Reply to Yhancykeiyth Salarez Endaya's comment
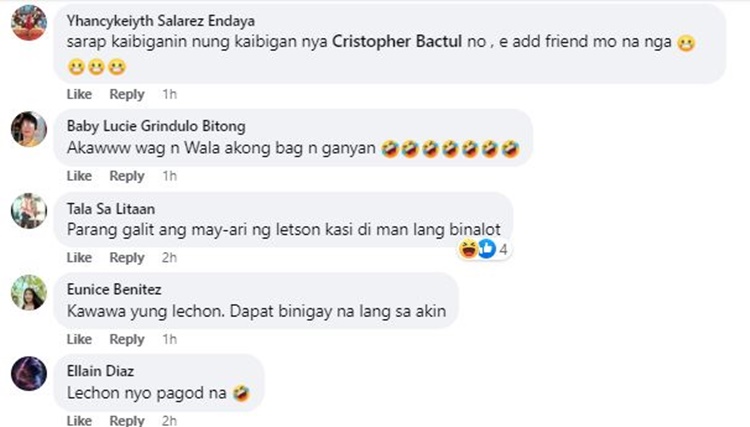 click(127, 94)
